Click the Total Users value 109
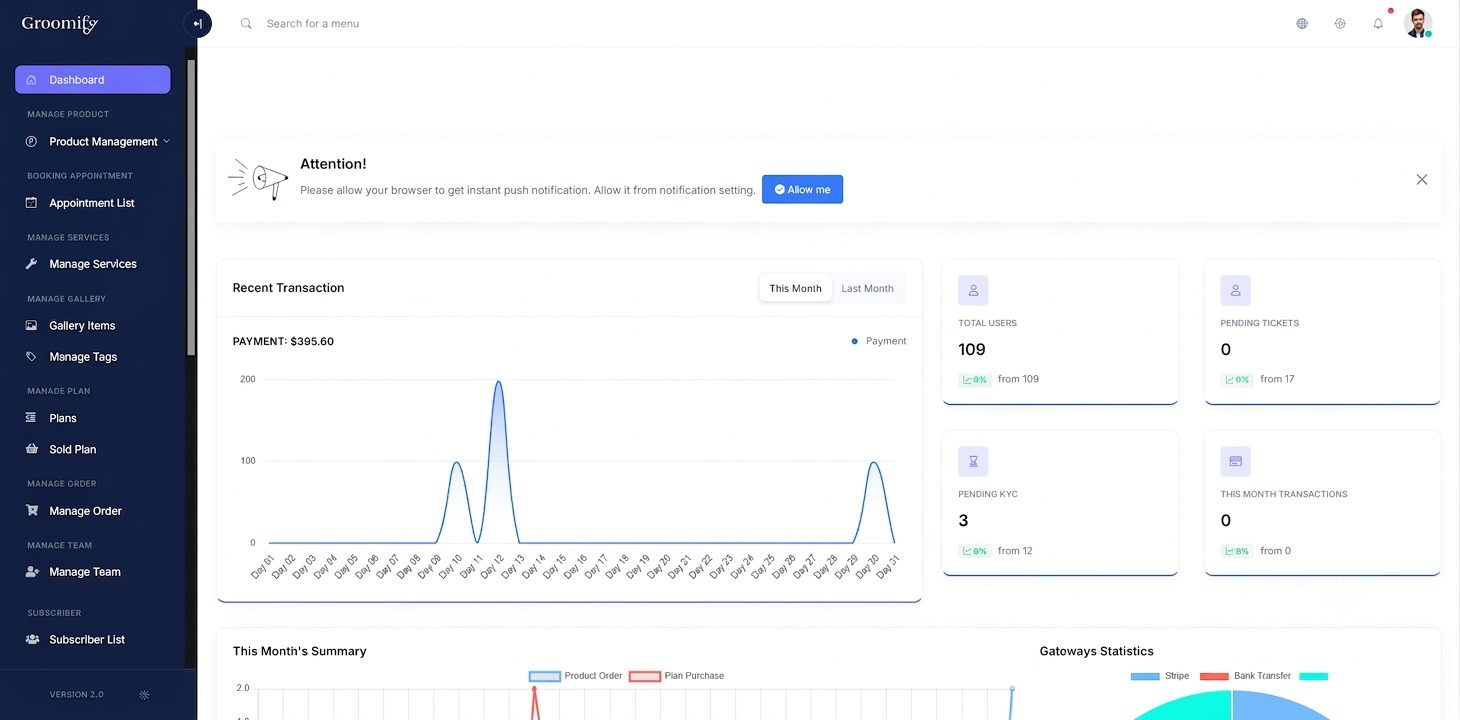The width and height of the screenshot is (1460, 720). 972,350
